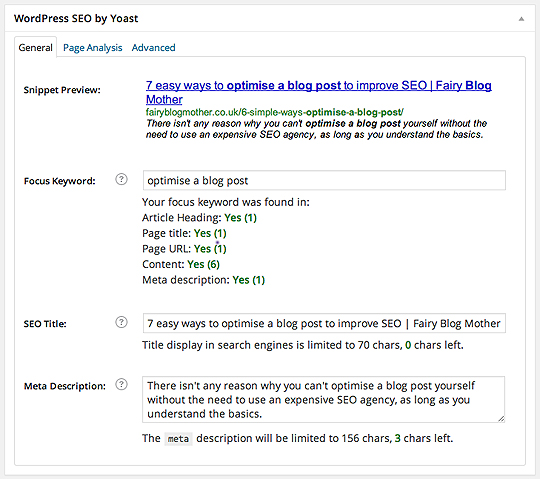This screenshot has height=479, width=540.
Task: Click inside the Focus Keyword field
Action: click(324, 180)
